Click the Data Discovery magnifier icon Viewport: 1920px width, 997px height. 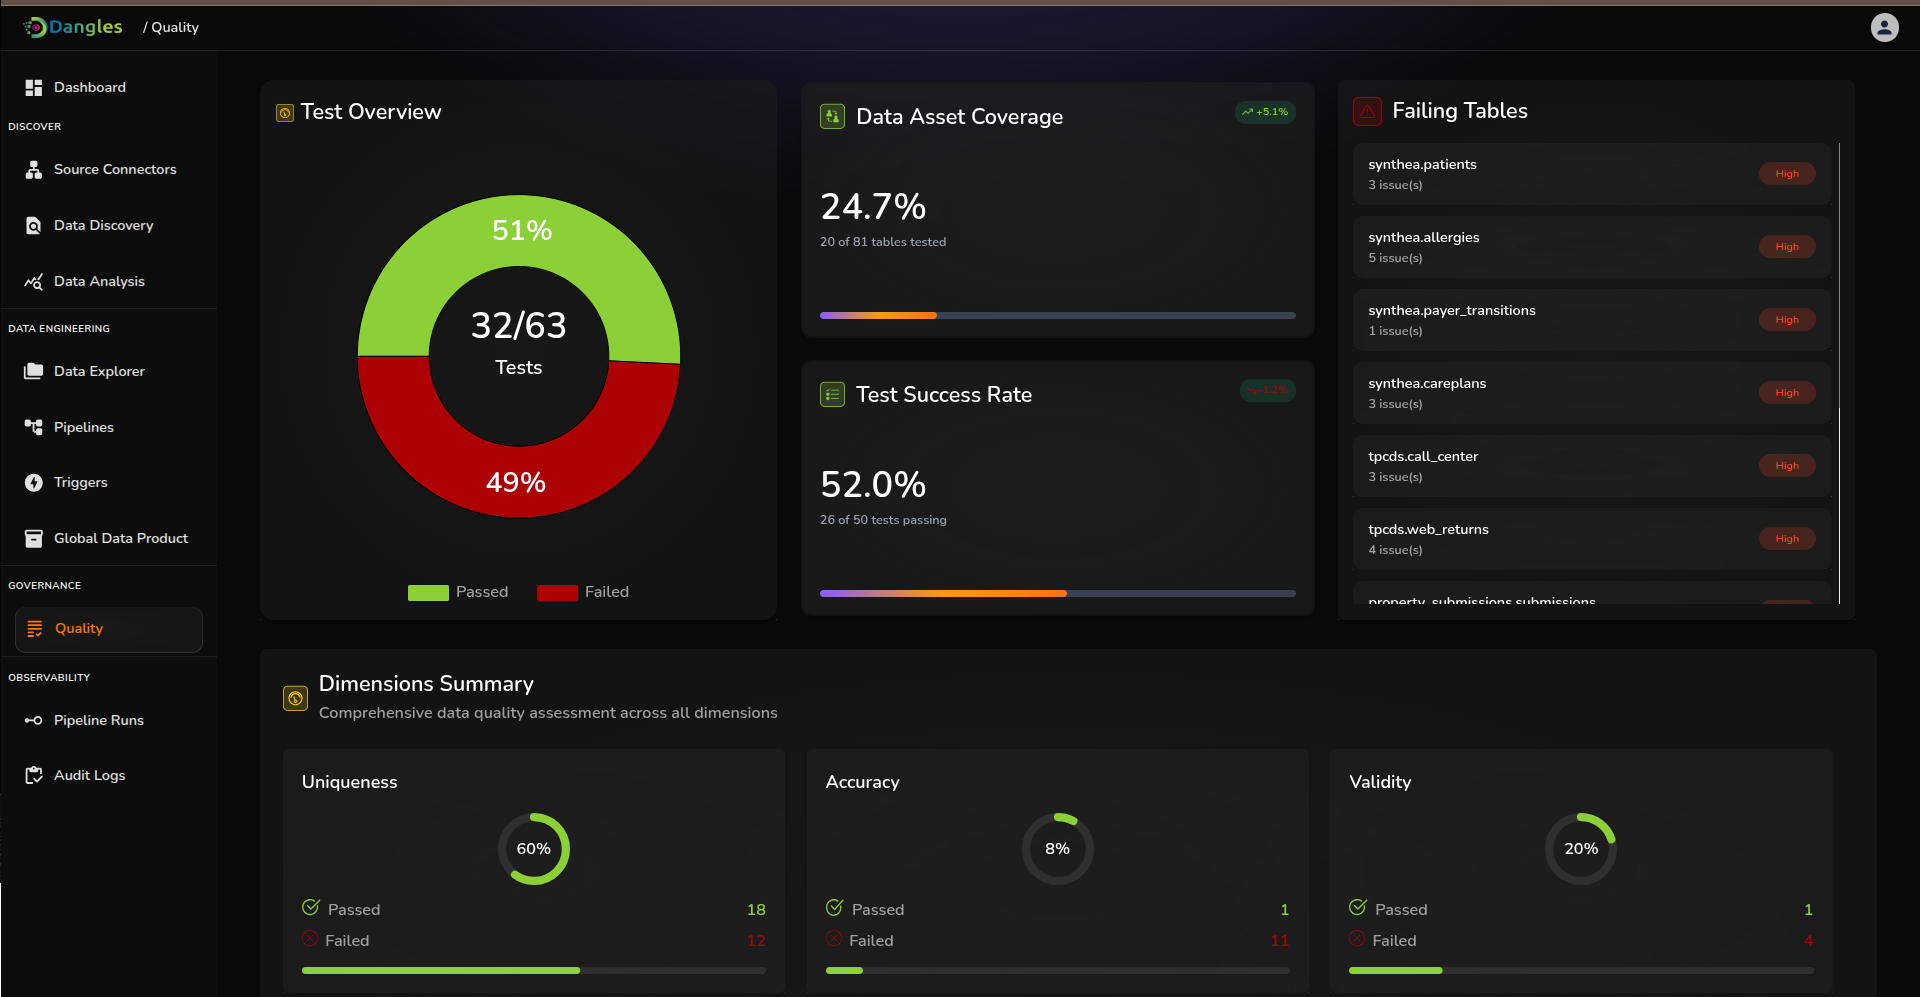coord(34,226)
